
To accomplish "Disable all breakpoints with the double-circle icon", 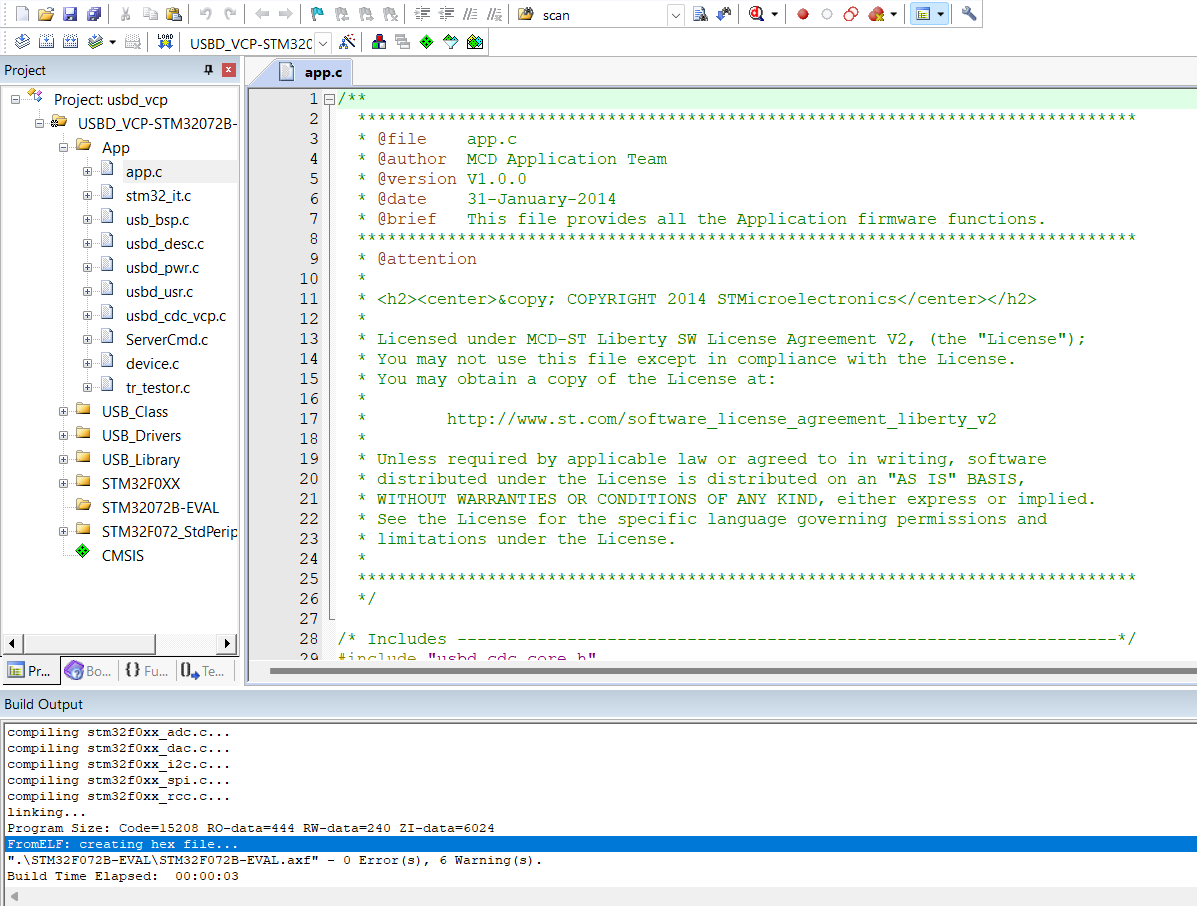I will (850, 15).
